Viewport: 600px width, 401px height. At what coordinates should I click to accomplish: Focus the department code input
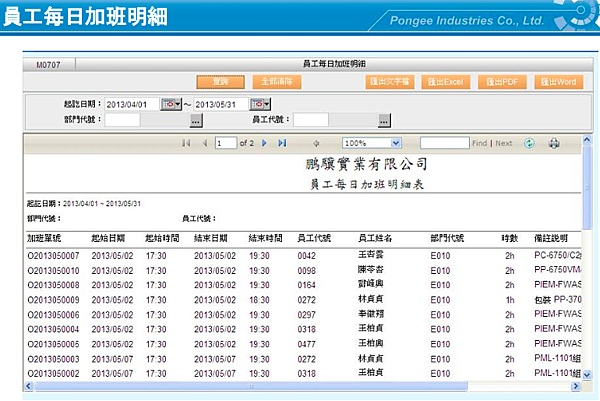click(122, 120)
